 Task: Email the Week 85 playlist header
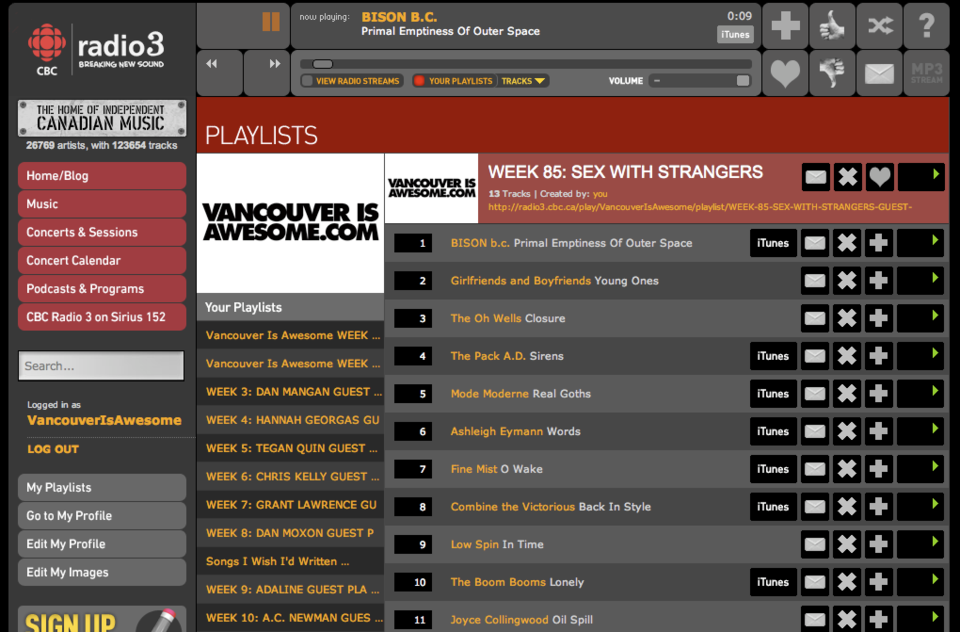(816, 178)
